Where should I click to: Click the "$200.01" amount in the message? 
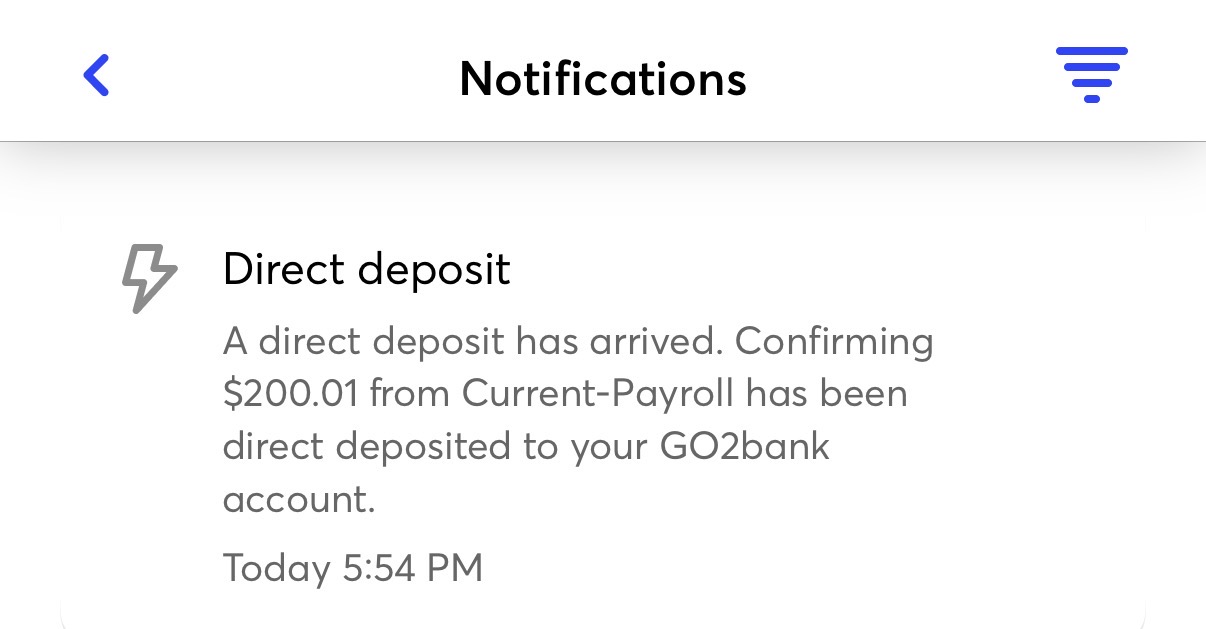pyautogui.click(x=289, y=394)
